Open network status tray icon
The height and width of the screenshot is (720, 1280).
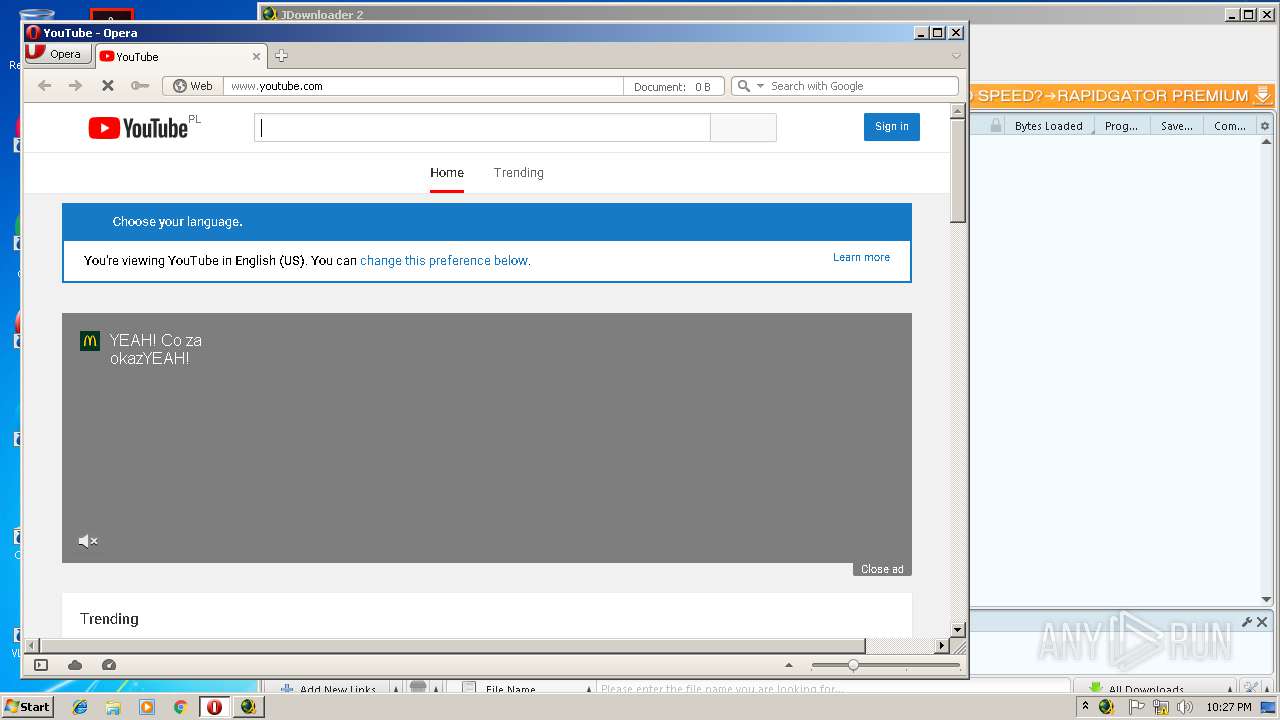1160,707
